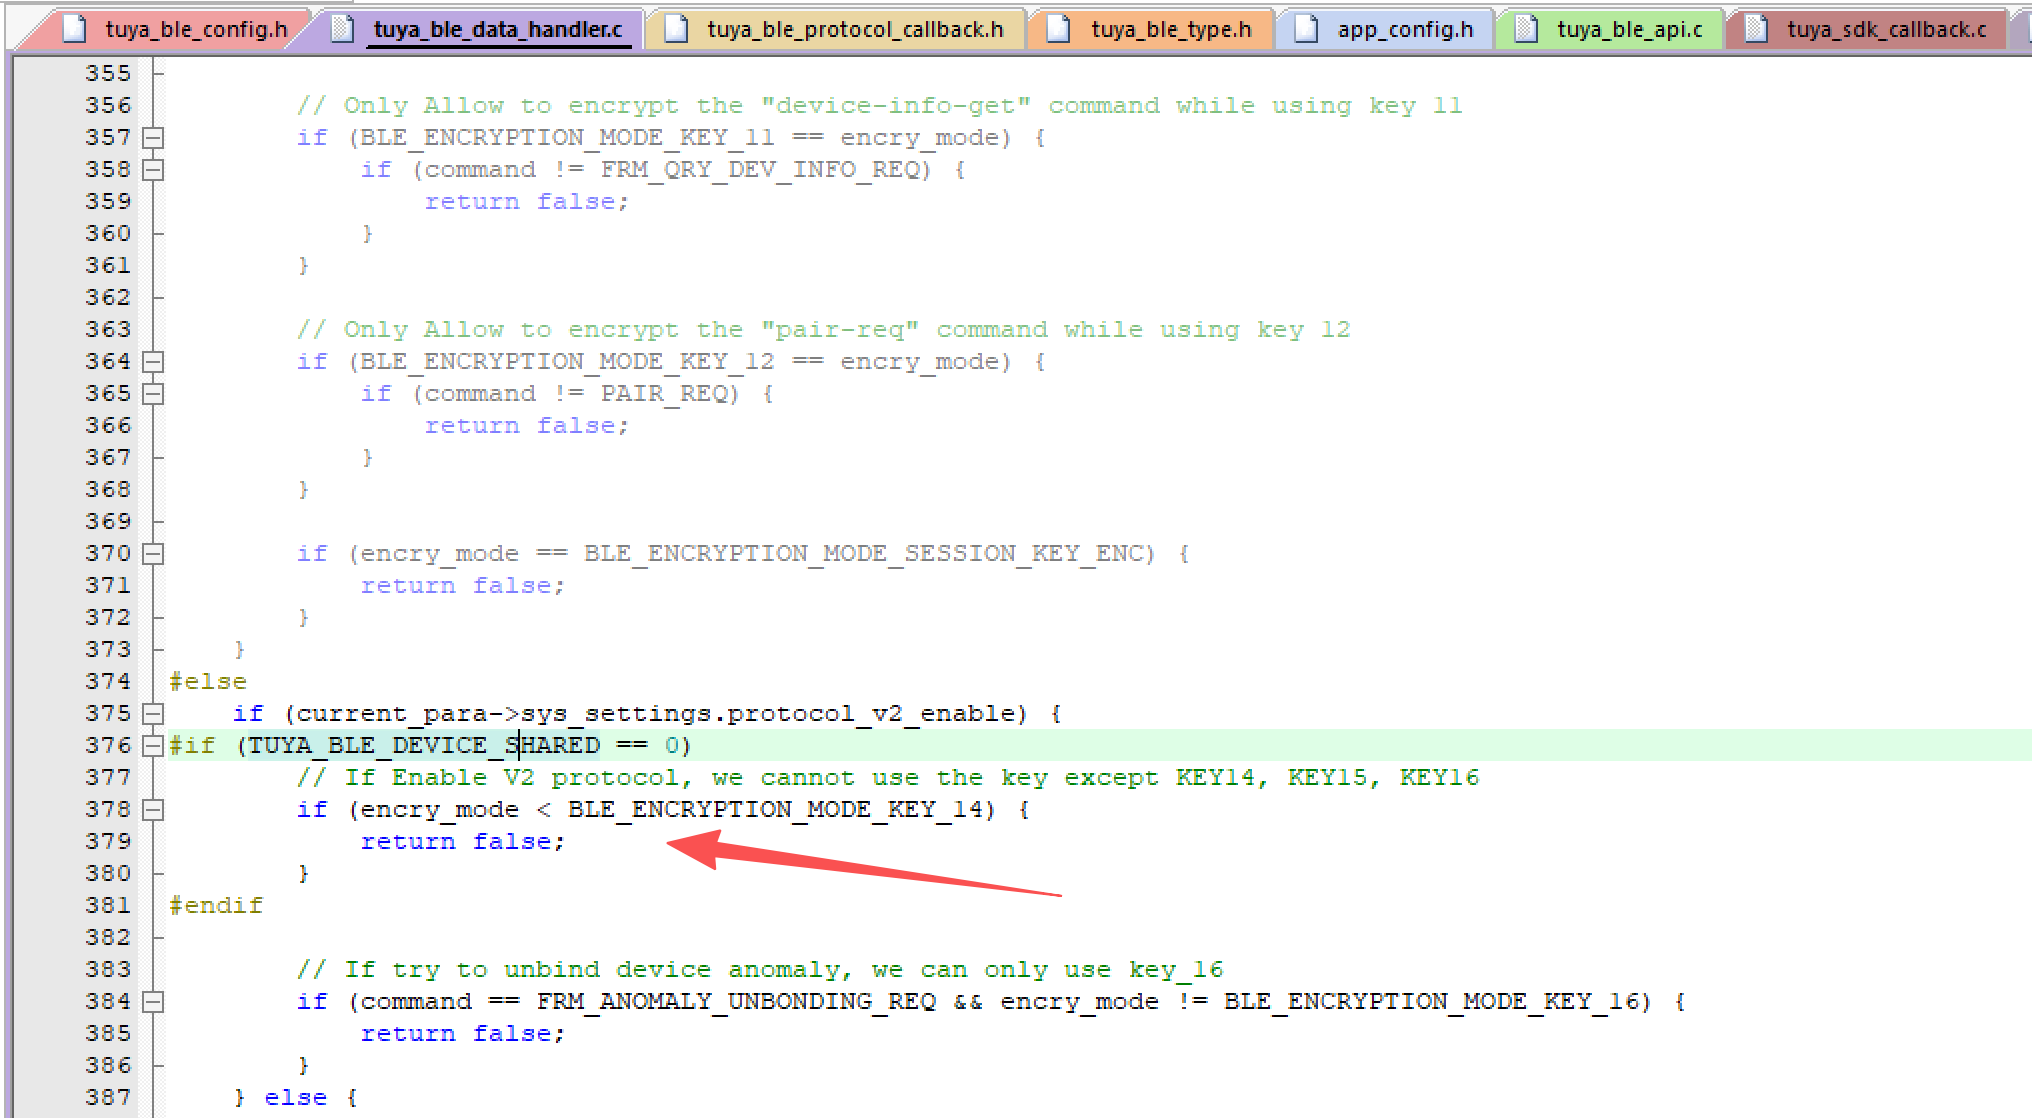
Task: Collapse fold marker at line 384
Action: click(x=153, y=1002)
